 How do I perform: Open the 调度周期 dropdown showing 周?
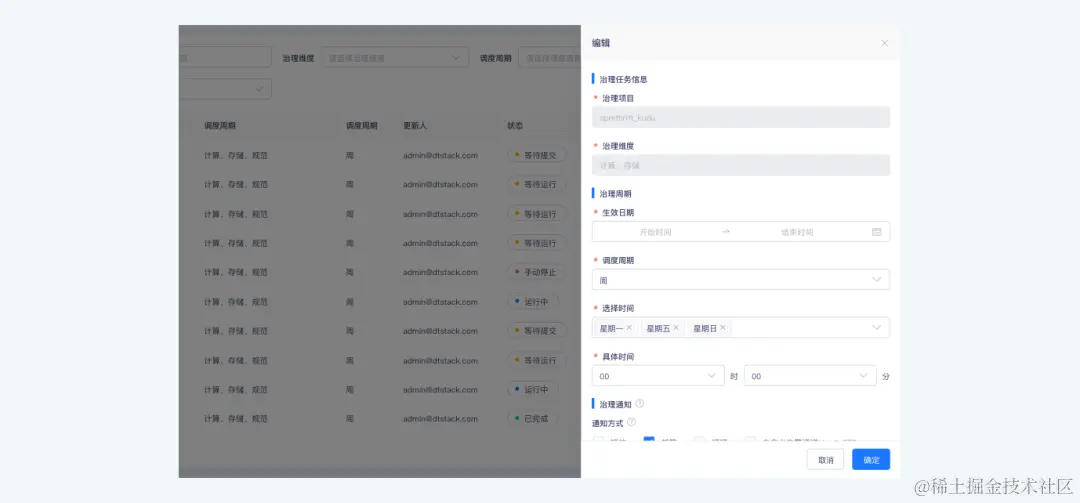pos(740,280)
